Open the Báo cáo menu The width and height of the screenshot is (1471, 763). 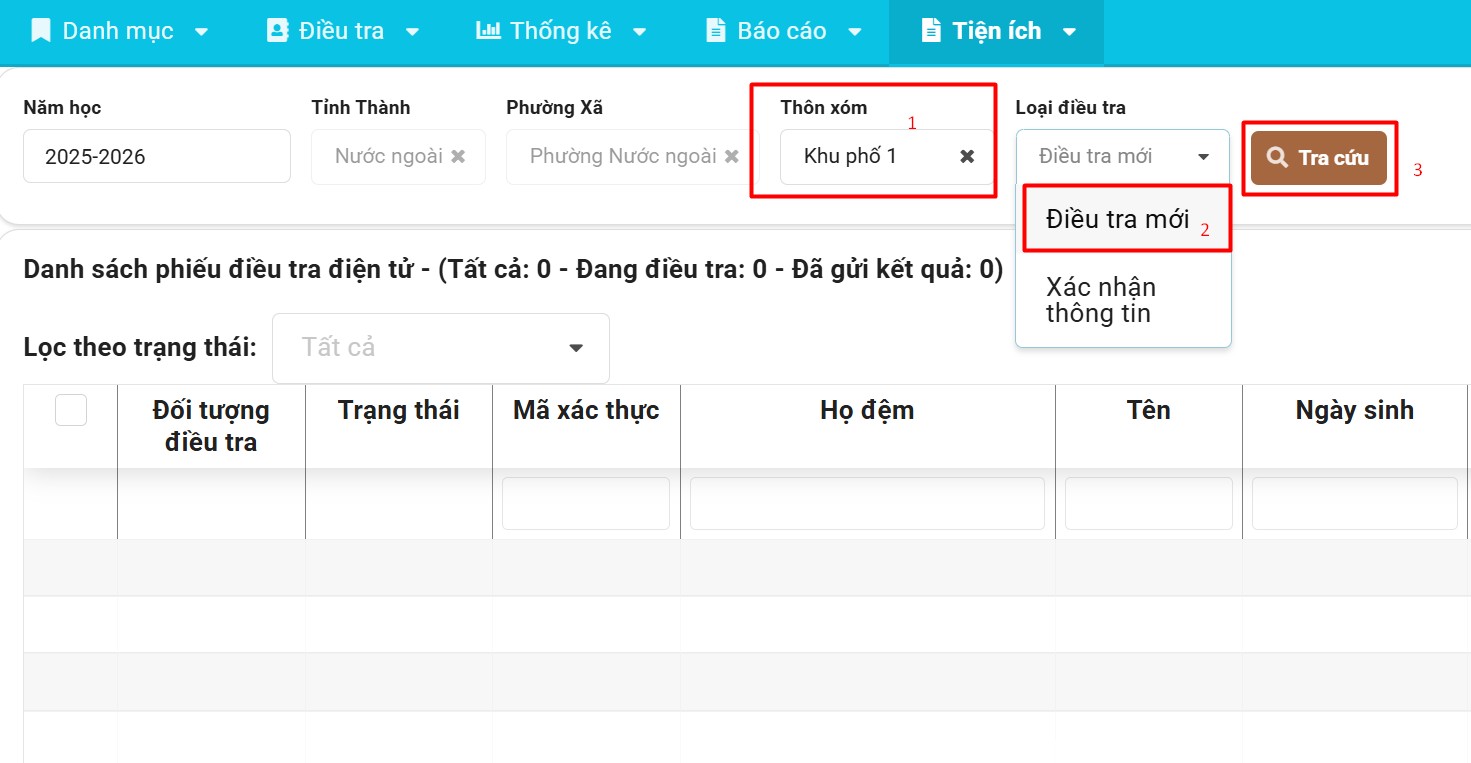(x=783, y=31)
